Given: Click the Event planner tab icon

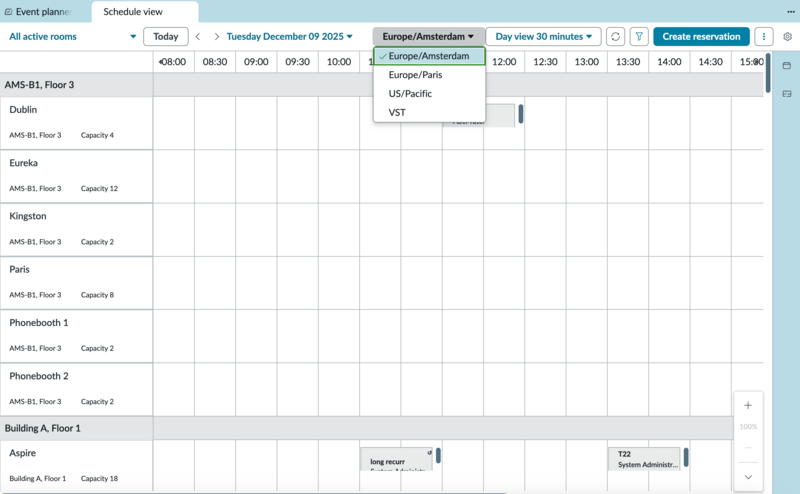Looking at the screenshot, I should click(8, 12).
